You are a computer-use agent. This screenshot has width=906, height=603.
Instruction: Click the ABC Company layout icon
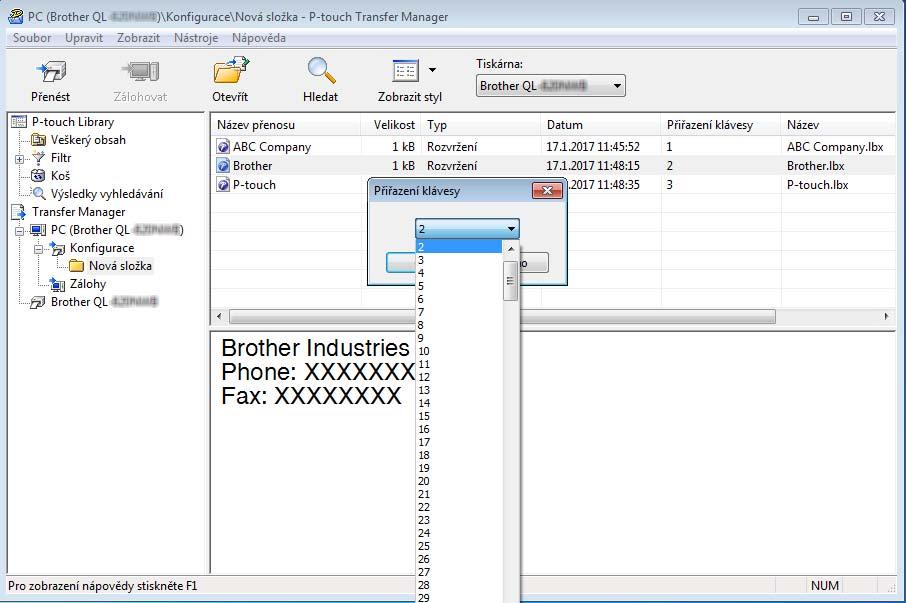pyautogui.click(x=223, y=147)
